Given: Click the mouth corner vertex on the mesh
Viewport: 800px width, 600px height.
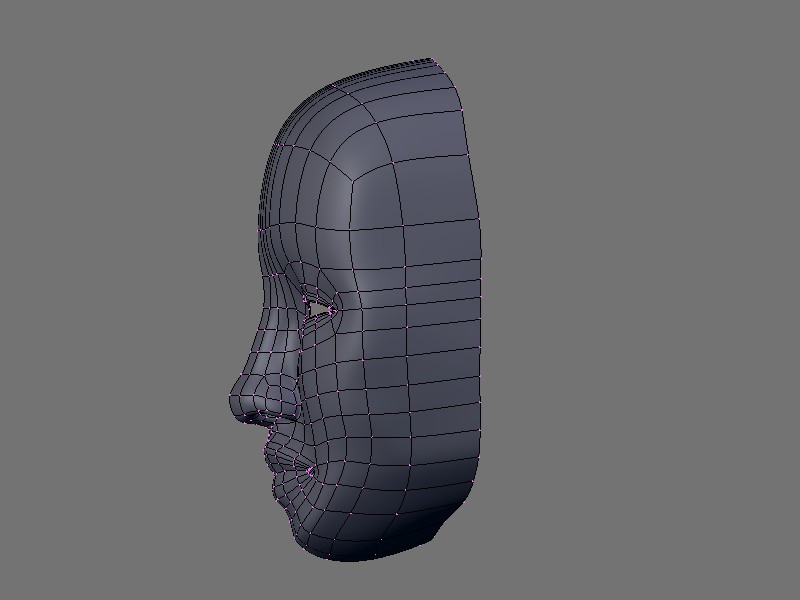Looking at the screenshot, I should [310, 470].
